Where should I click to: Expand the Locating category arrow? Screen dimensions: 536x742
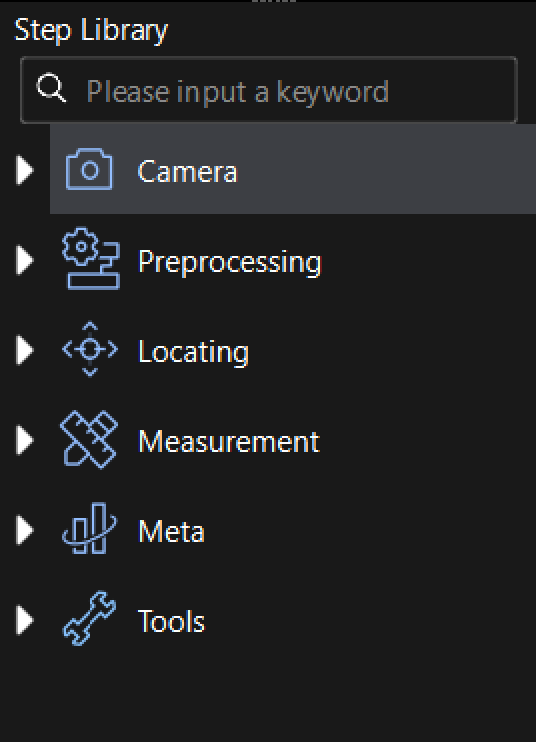click(25, 350)
